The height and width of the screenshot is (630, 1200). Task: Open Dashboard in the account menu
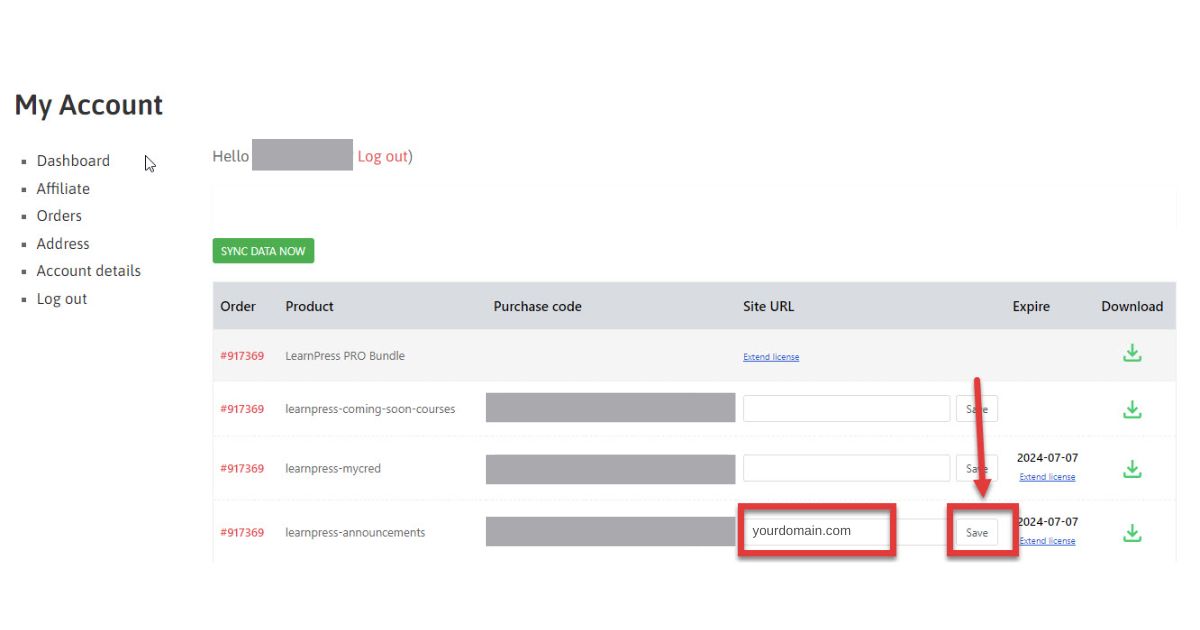click(x=73, y=161)
